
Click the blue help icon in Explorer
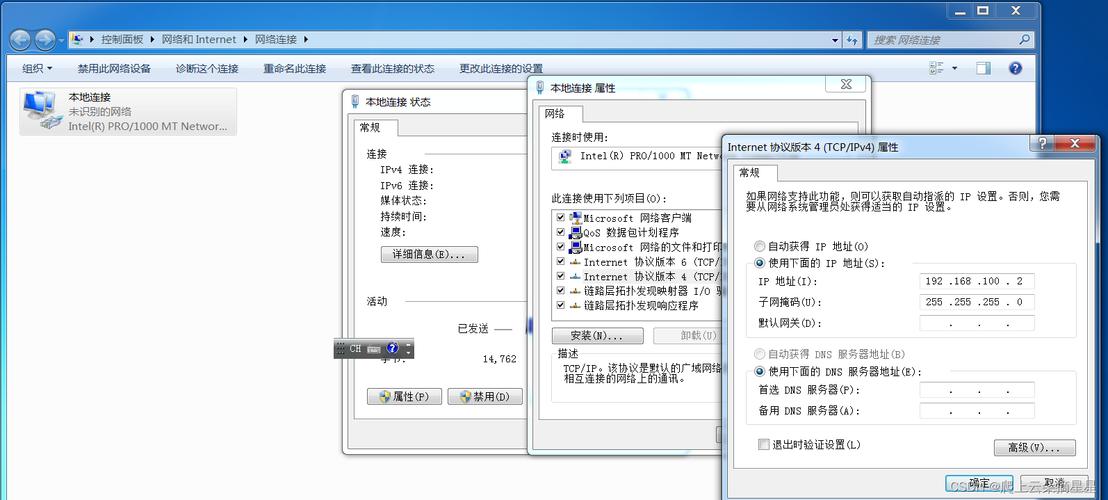pyautogui.click(x=1015, y=69)
